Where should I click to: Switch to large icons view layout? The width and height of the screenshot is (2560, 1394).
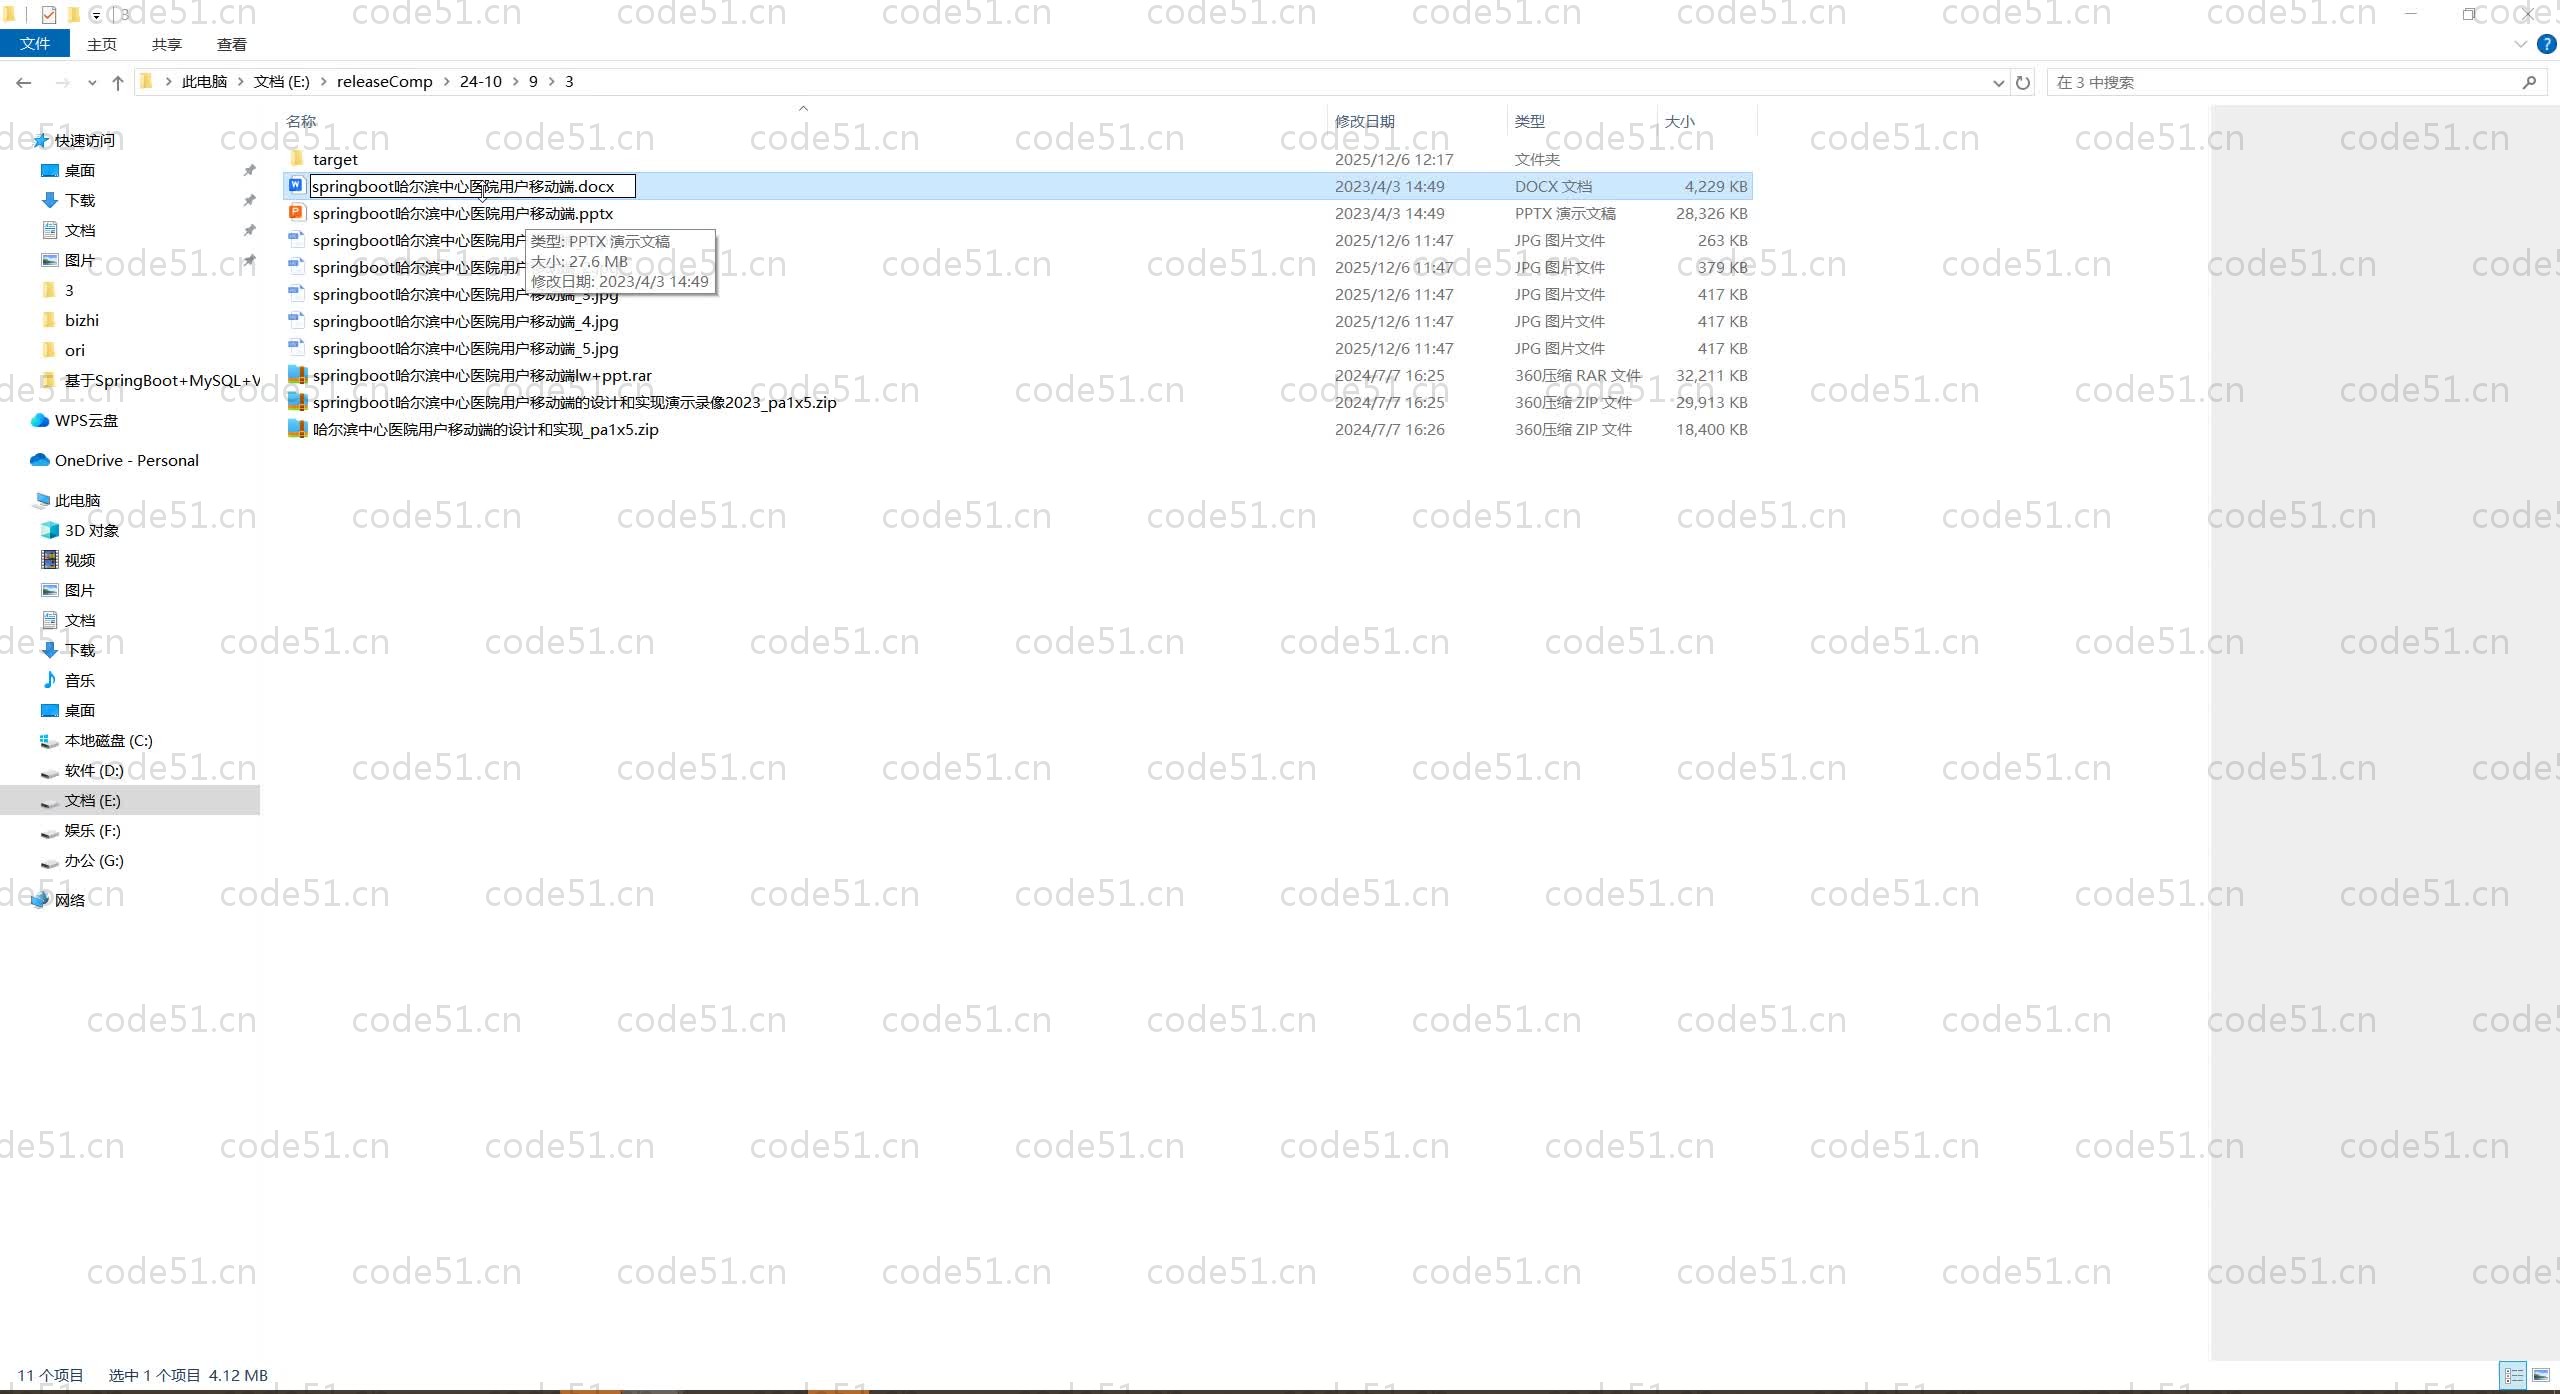[x=2541, y=1376]
